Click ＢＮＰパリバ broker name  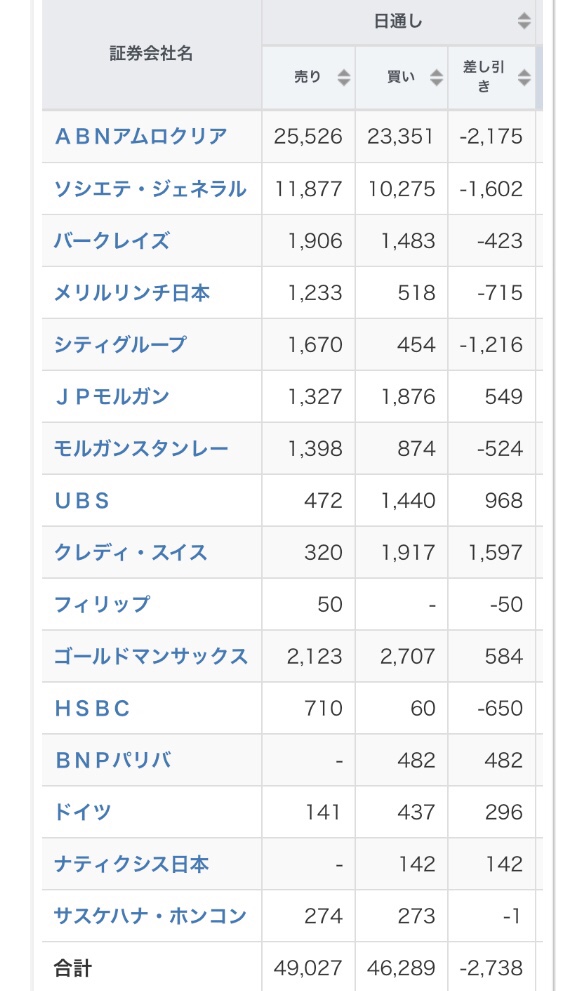113,760
